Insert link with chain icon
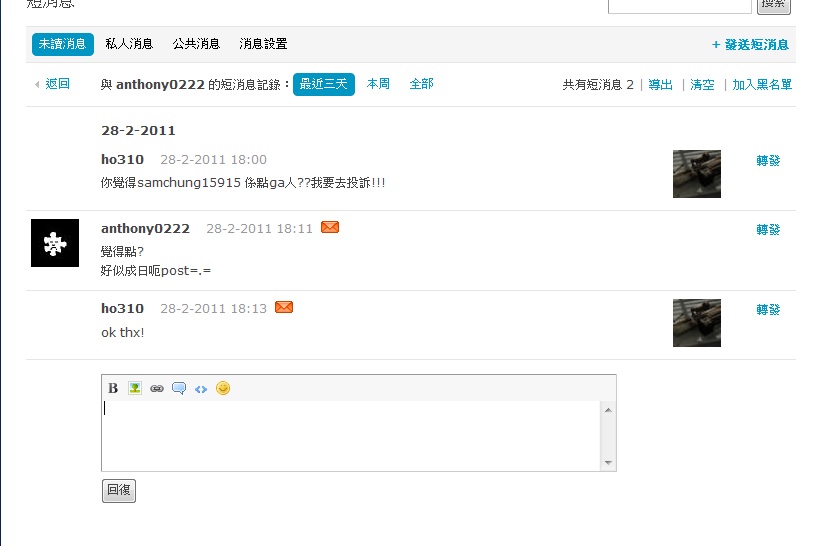The image size is (820, 546). click(x=157, y=389)
